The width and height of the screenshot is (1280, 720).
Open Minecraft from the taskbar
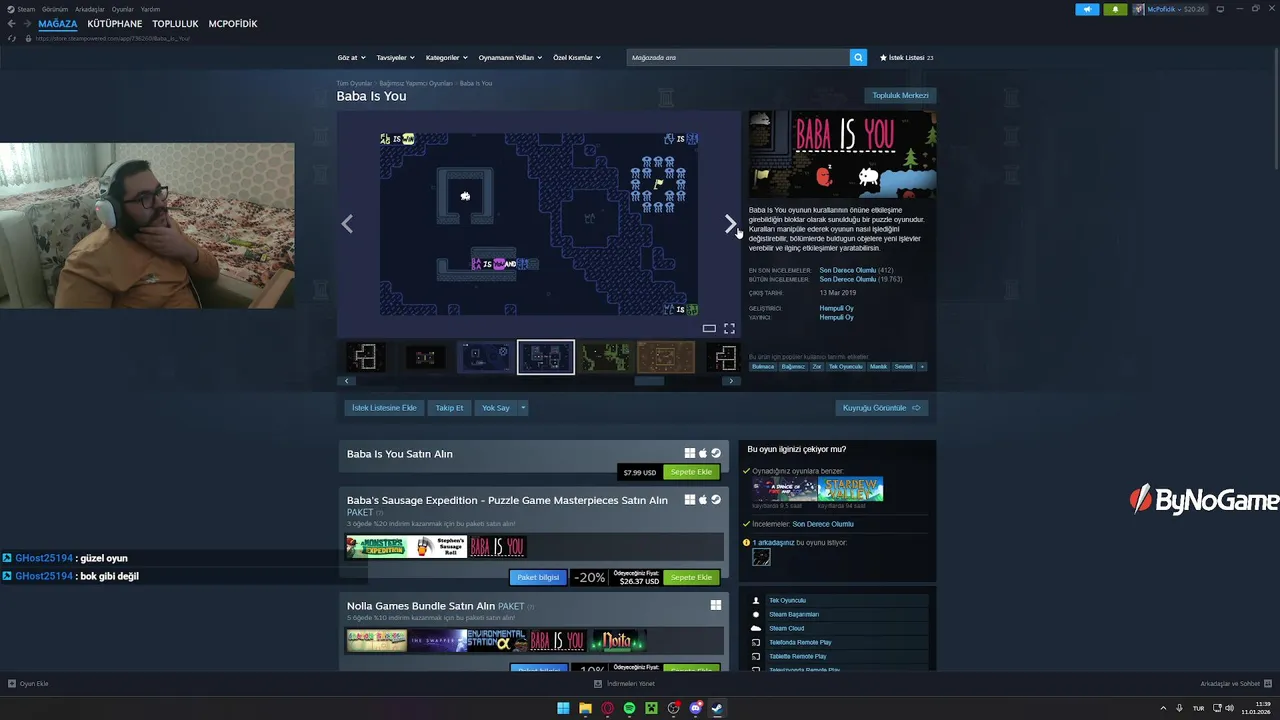pyautogui.click(x=651, y=708)
